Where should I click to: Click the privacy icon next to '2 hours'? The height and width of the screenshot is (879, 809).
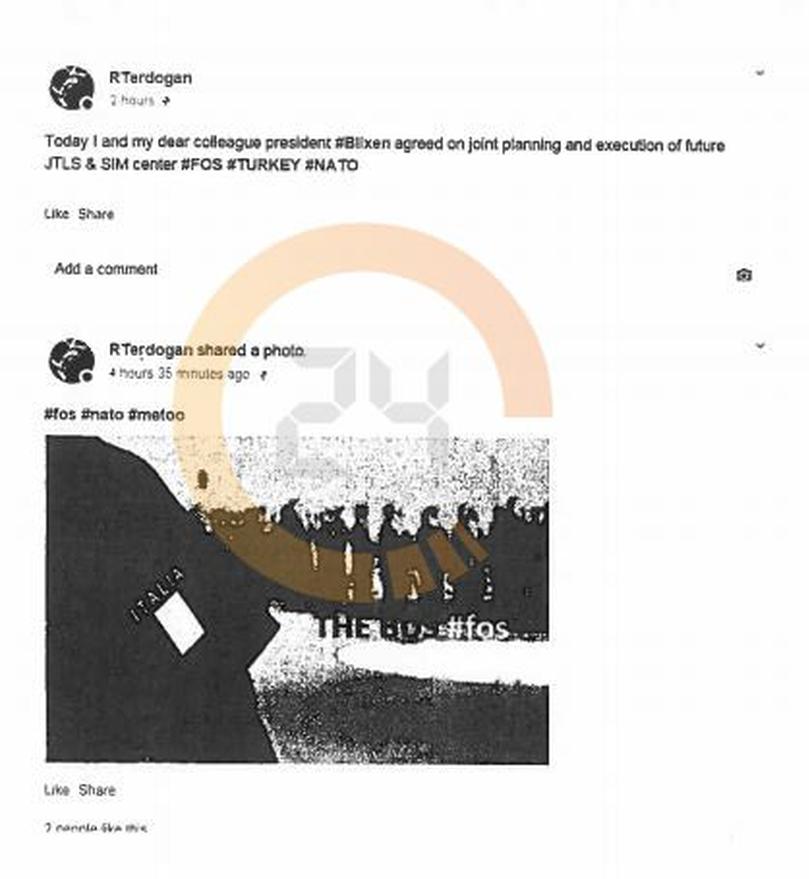click(x=165, y=101)
